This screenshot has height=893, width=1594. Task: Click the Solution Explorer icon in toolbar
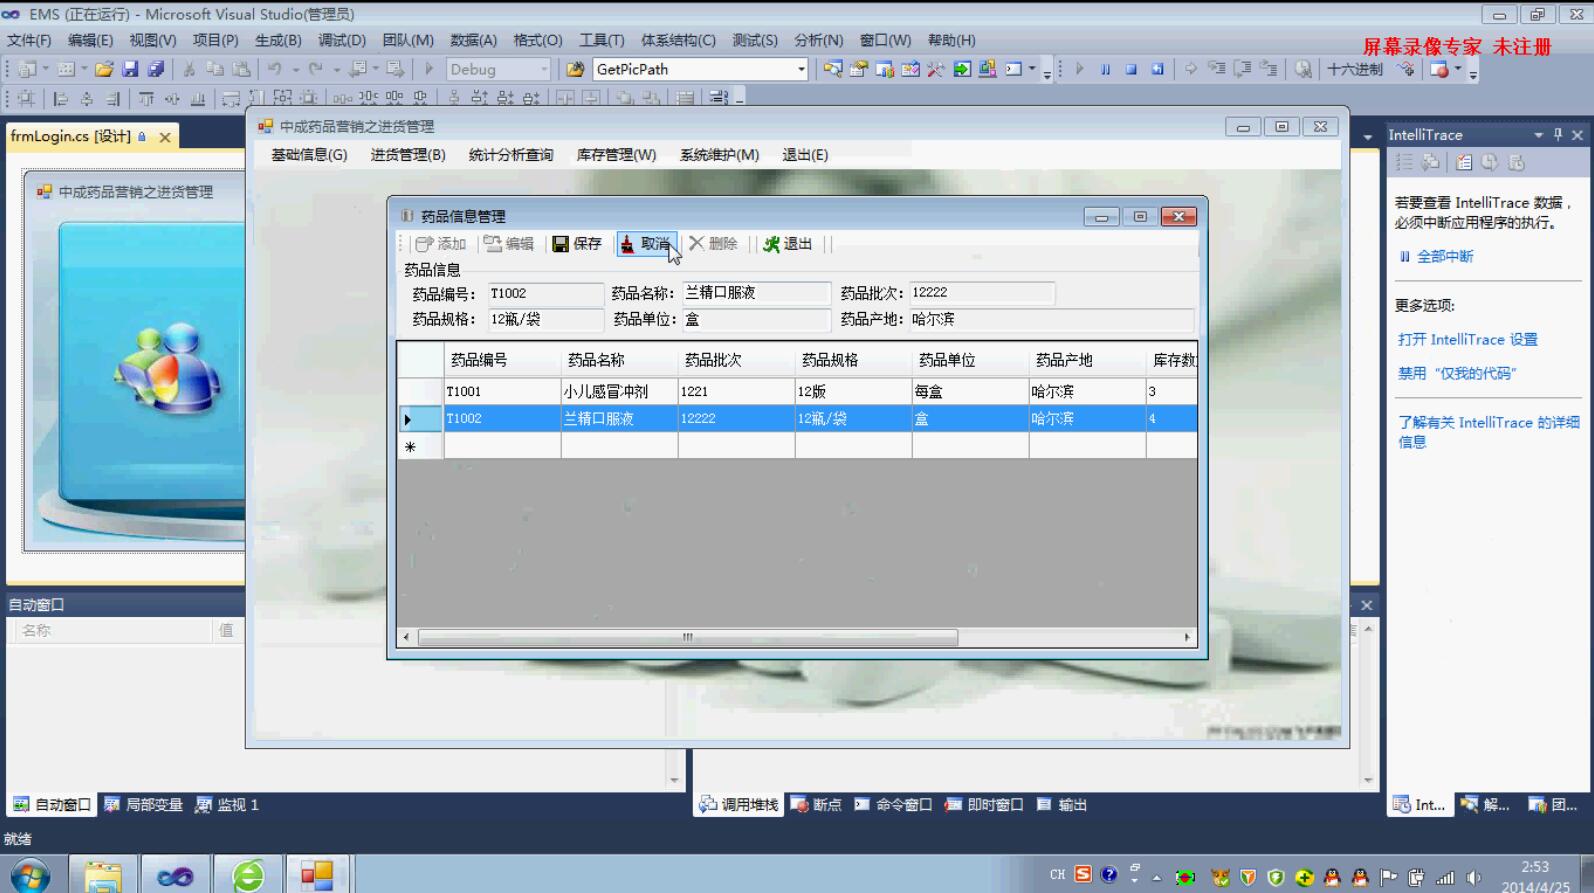pos(833,69)
